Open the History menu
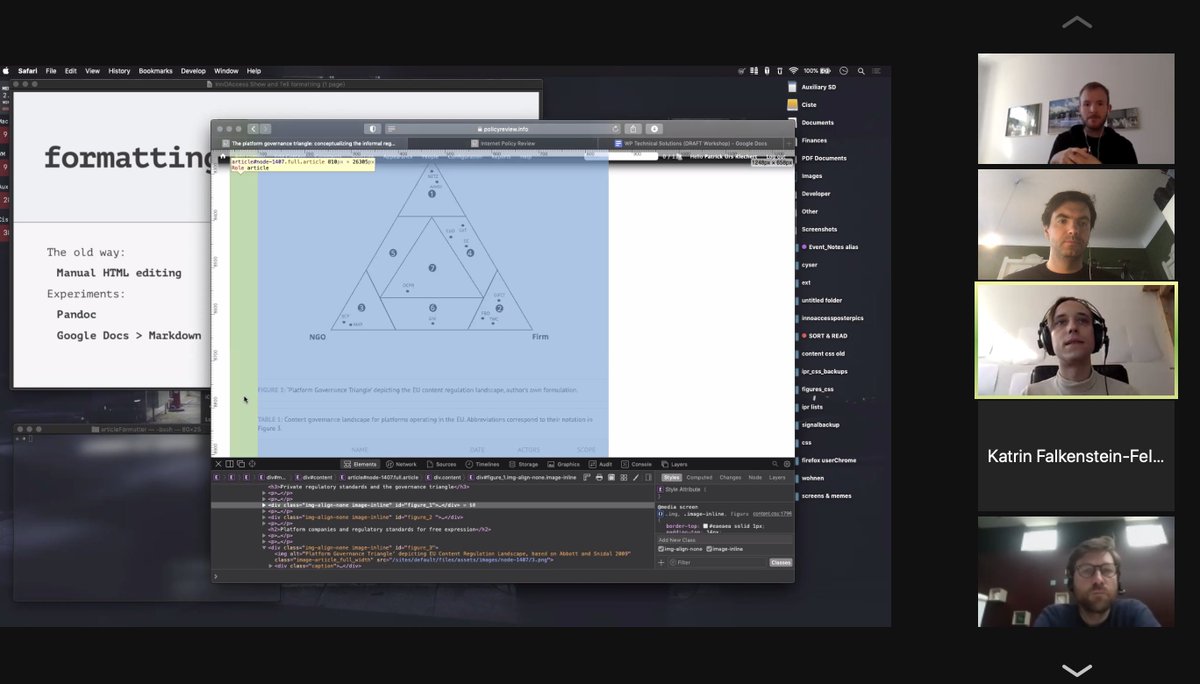 point(119,71)
